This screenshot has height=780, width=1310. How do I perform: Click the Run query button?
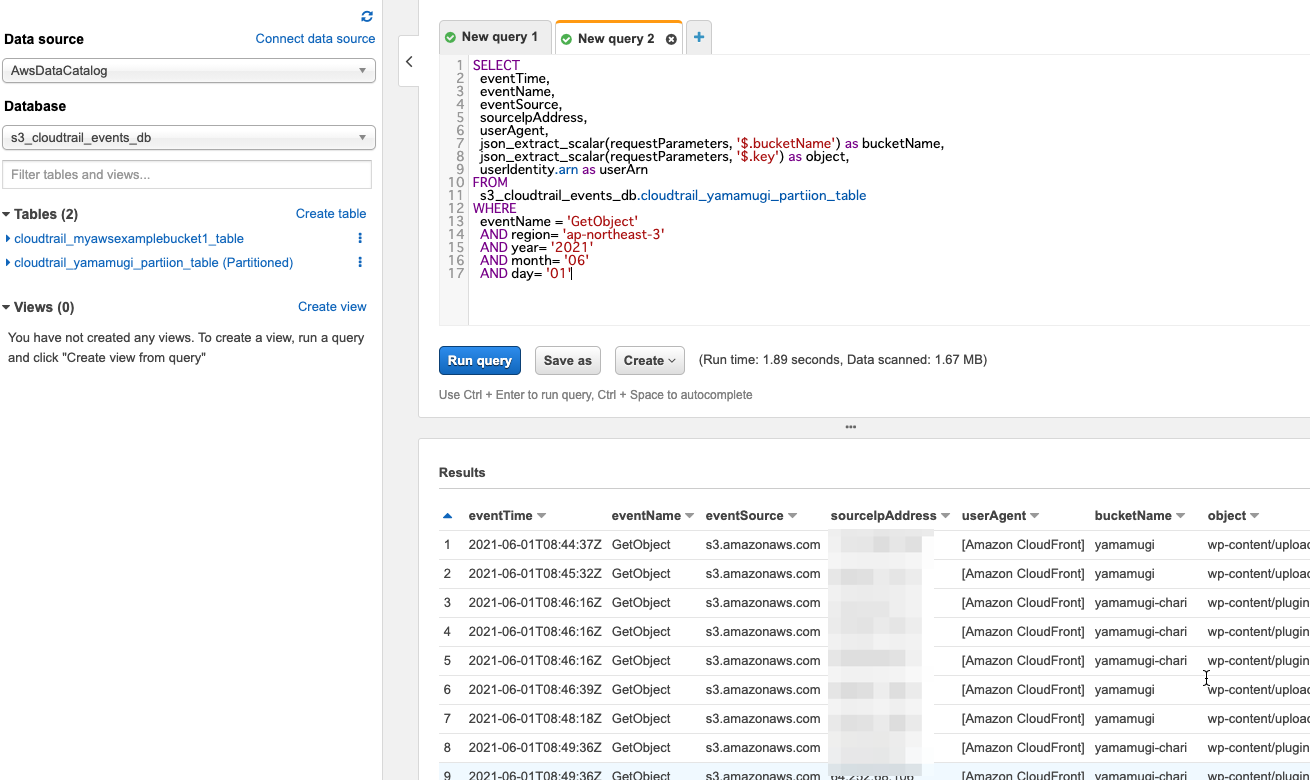pyautogui.click(x=480, y=360)
